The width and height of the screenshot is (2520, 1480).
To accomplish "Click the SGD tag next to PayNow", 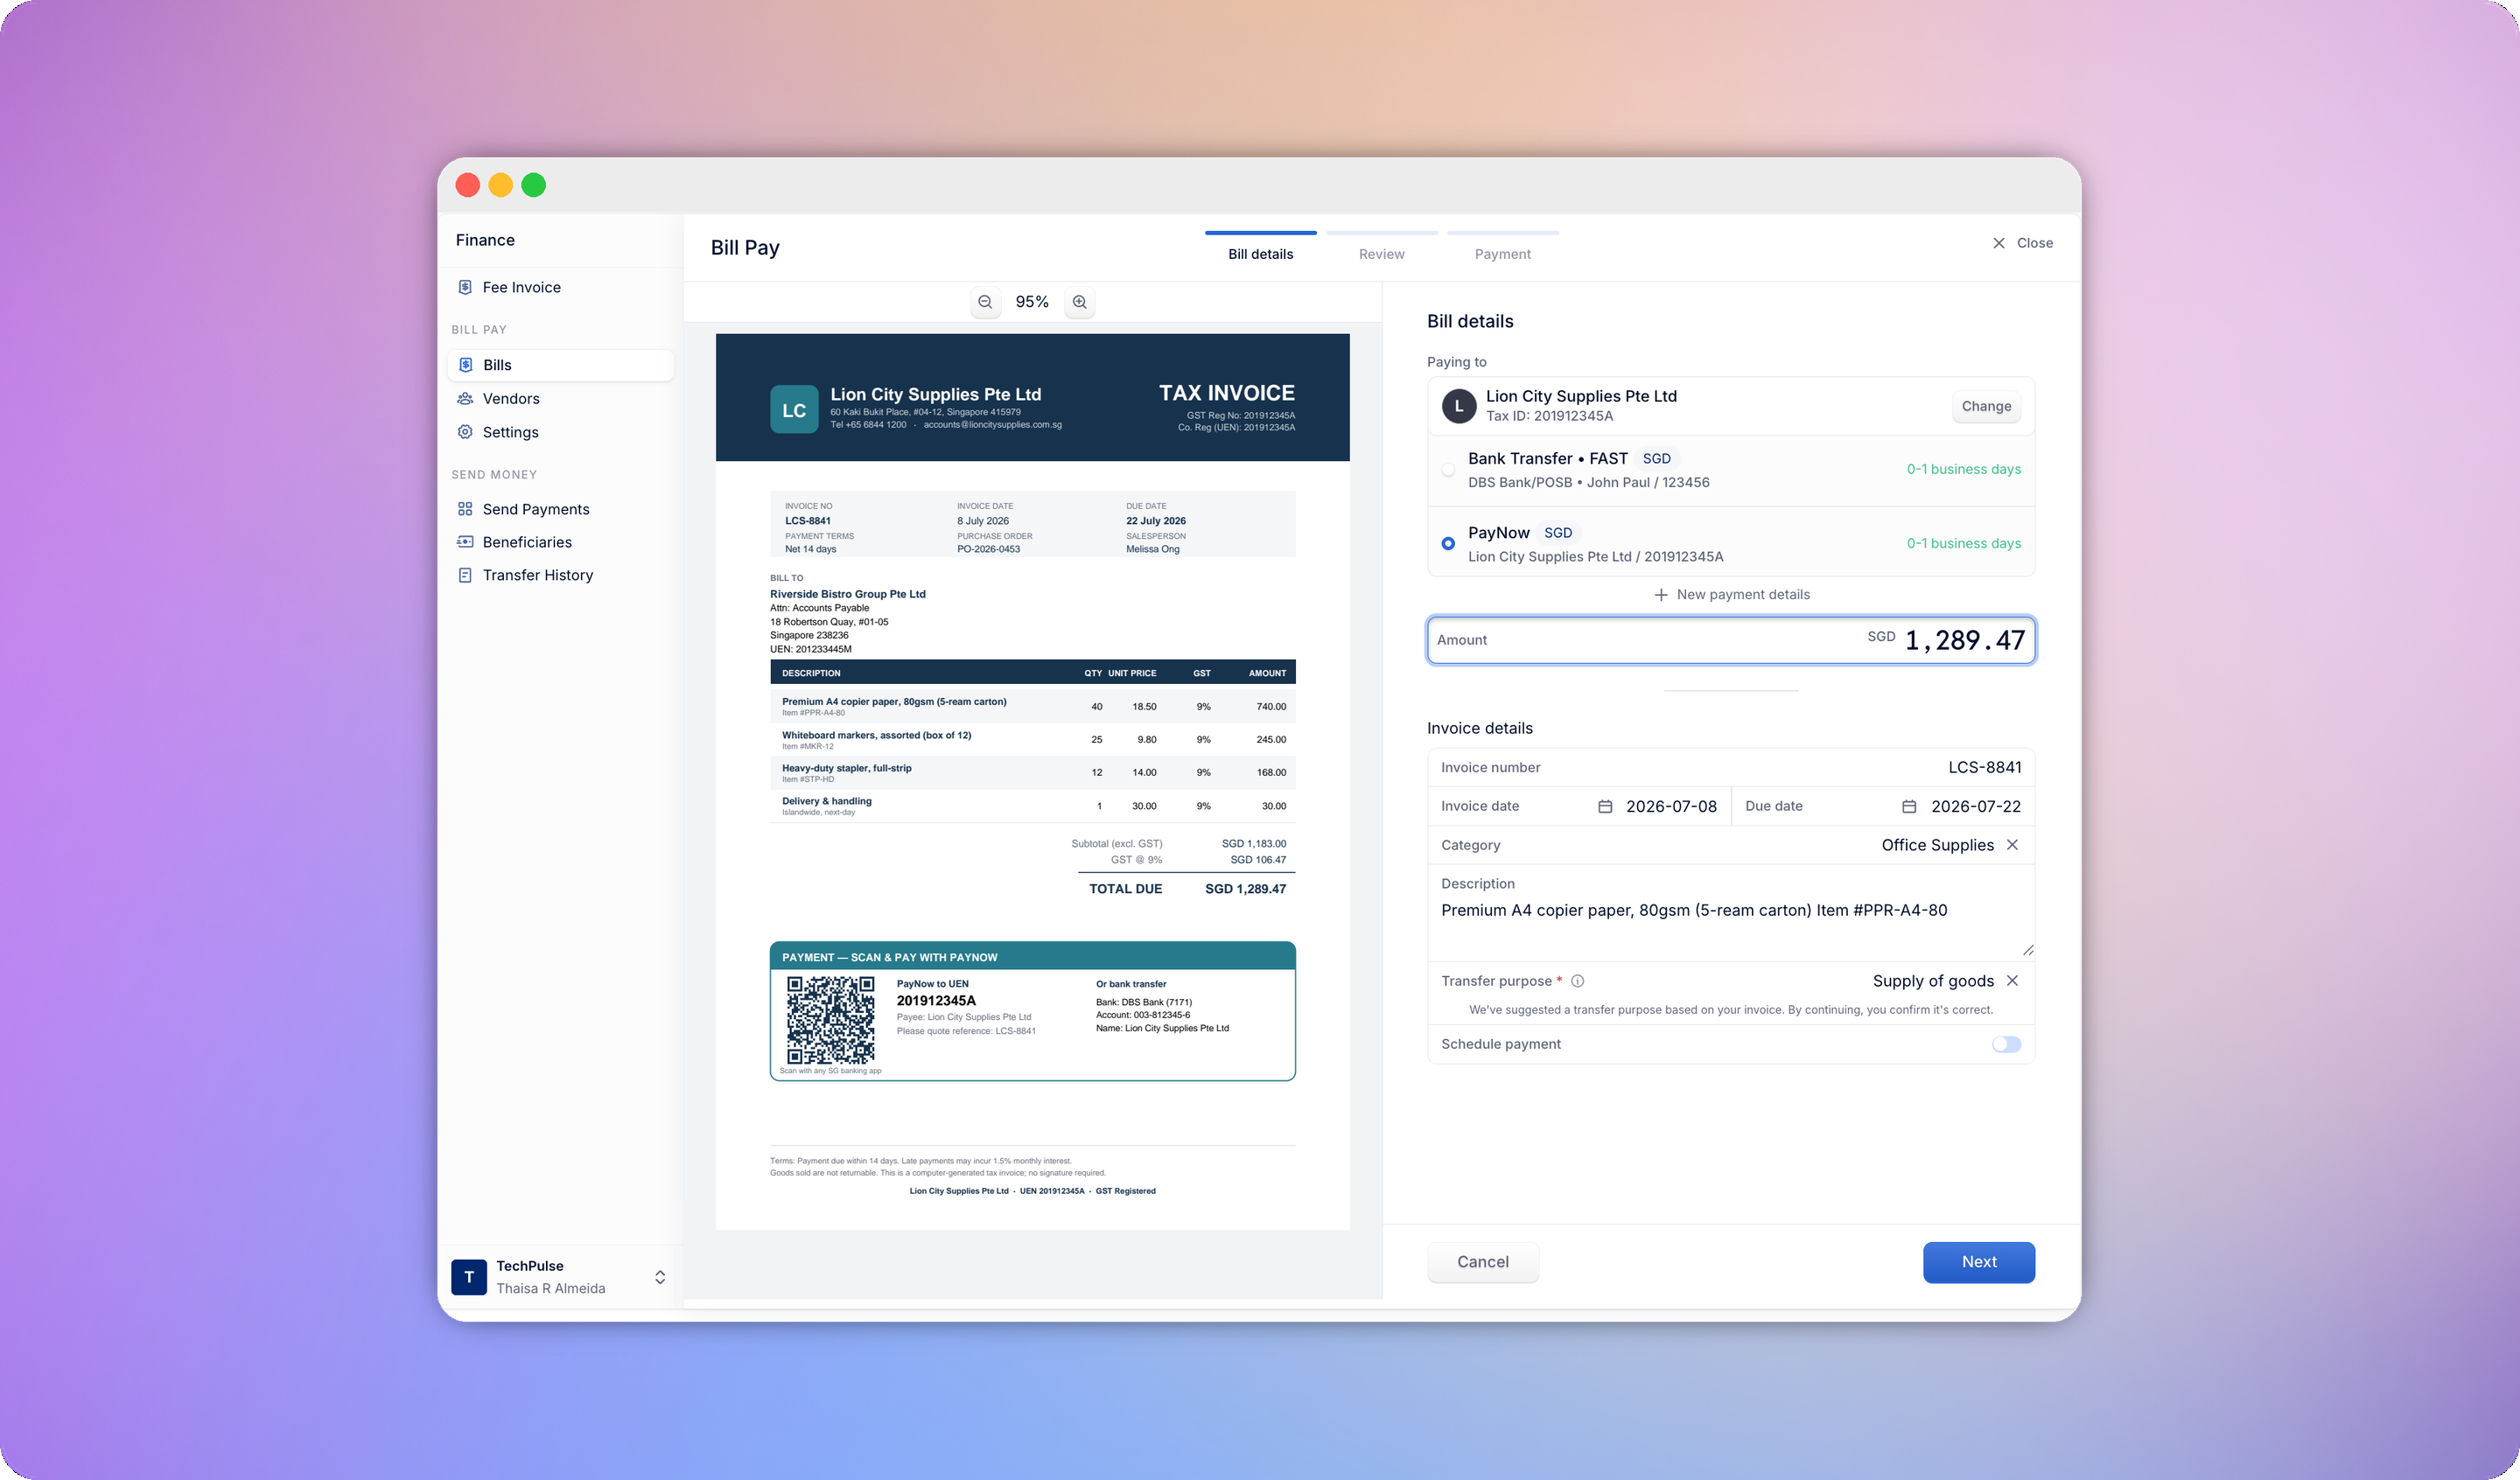I will [1558, 533].
